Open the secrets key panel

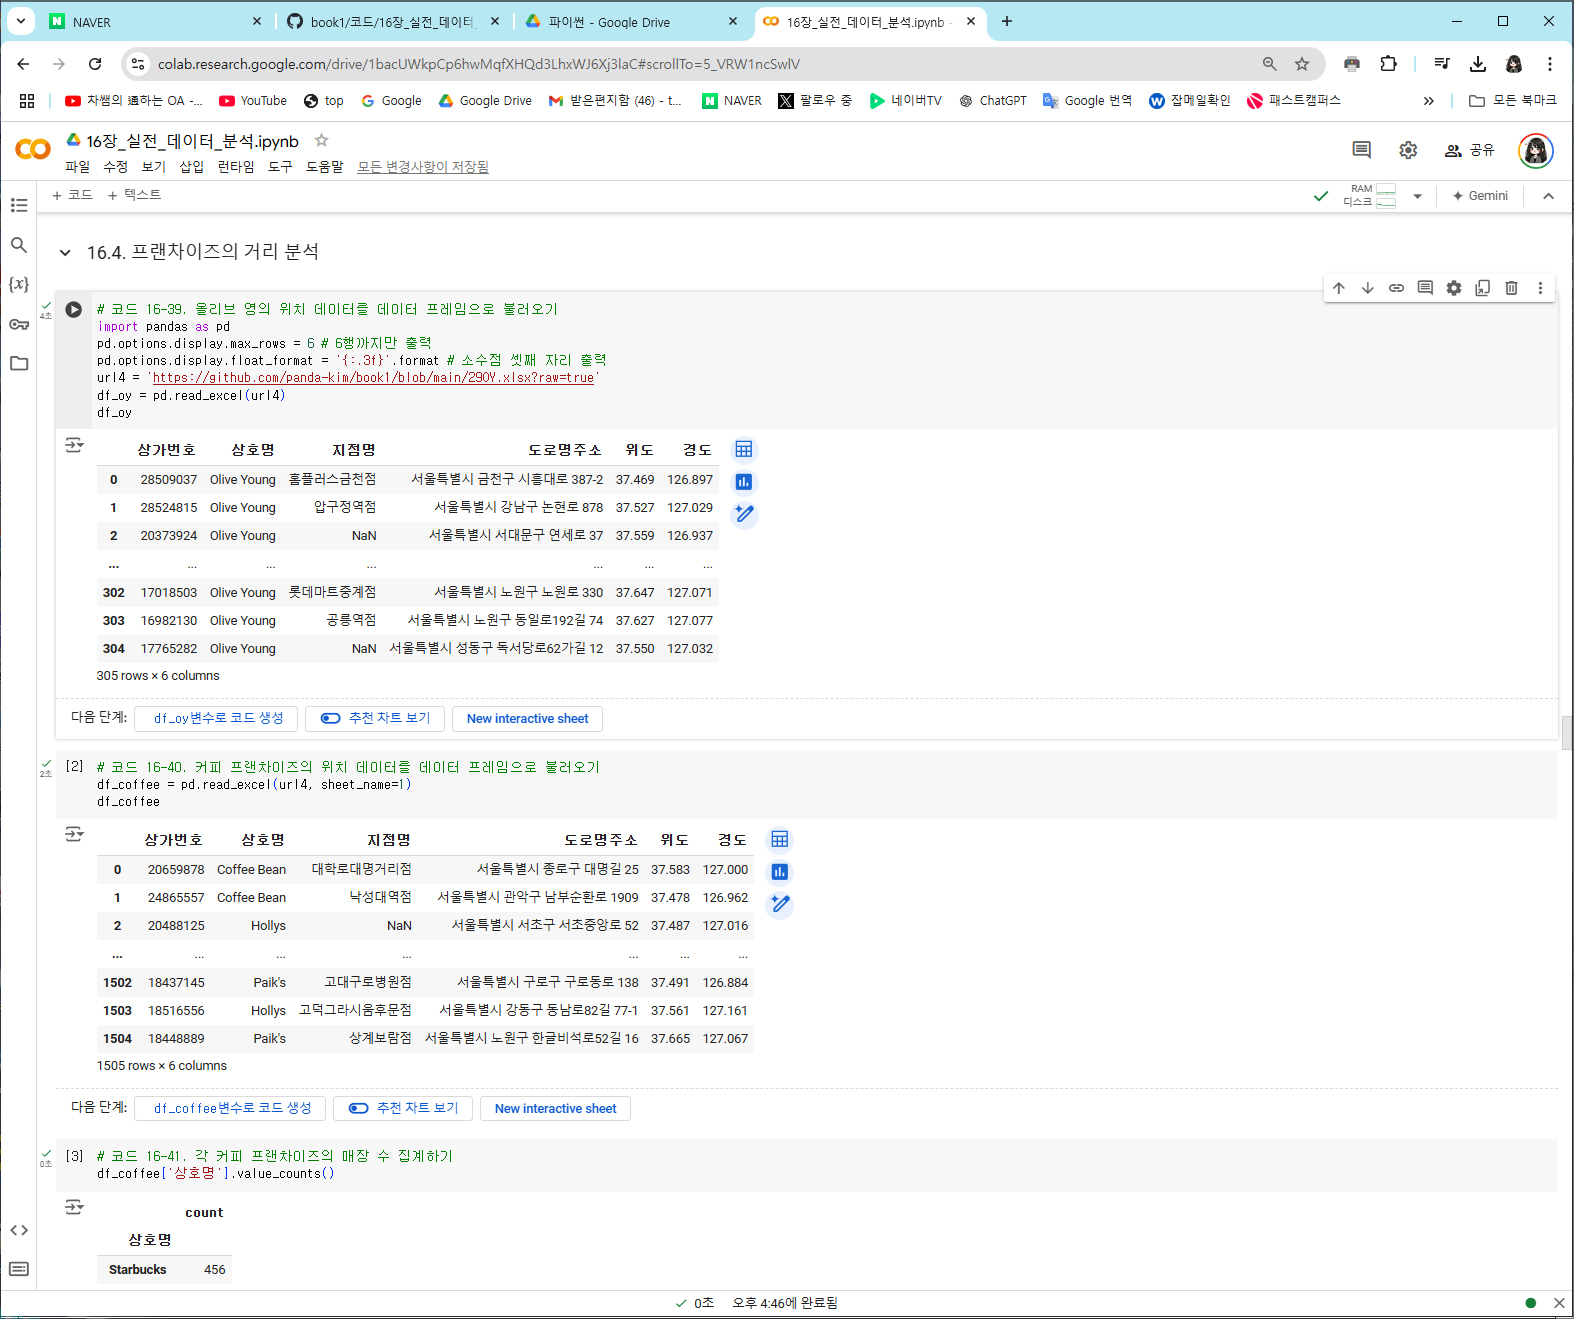point(19,324)
